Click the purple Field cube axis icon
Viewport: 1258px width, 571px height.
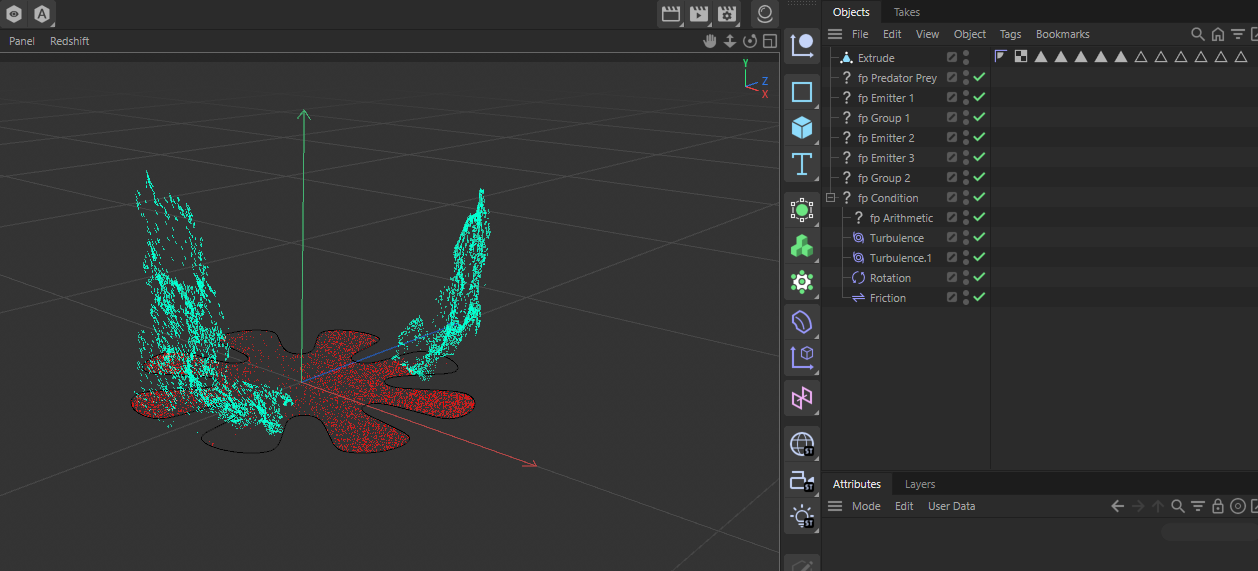tap(802, 358)
